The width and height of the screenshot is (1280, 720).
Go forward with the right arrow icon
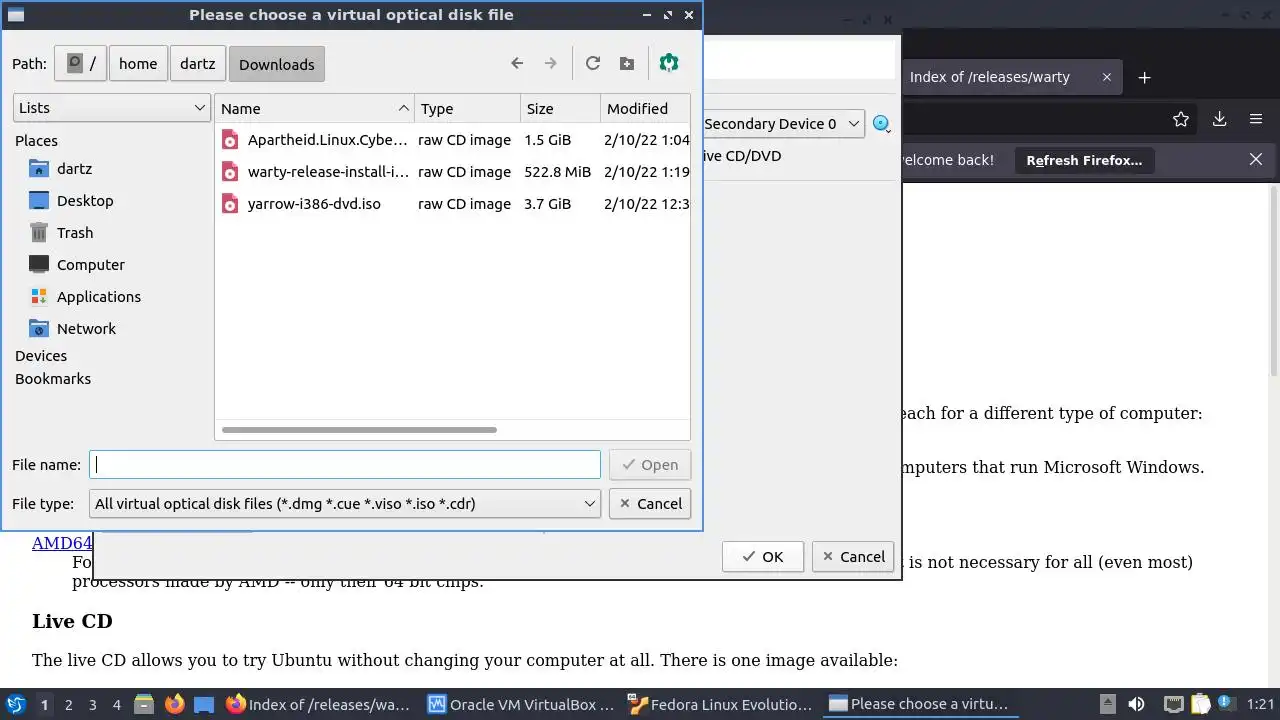coord(550,63)
